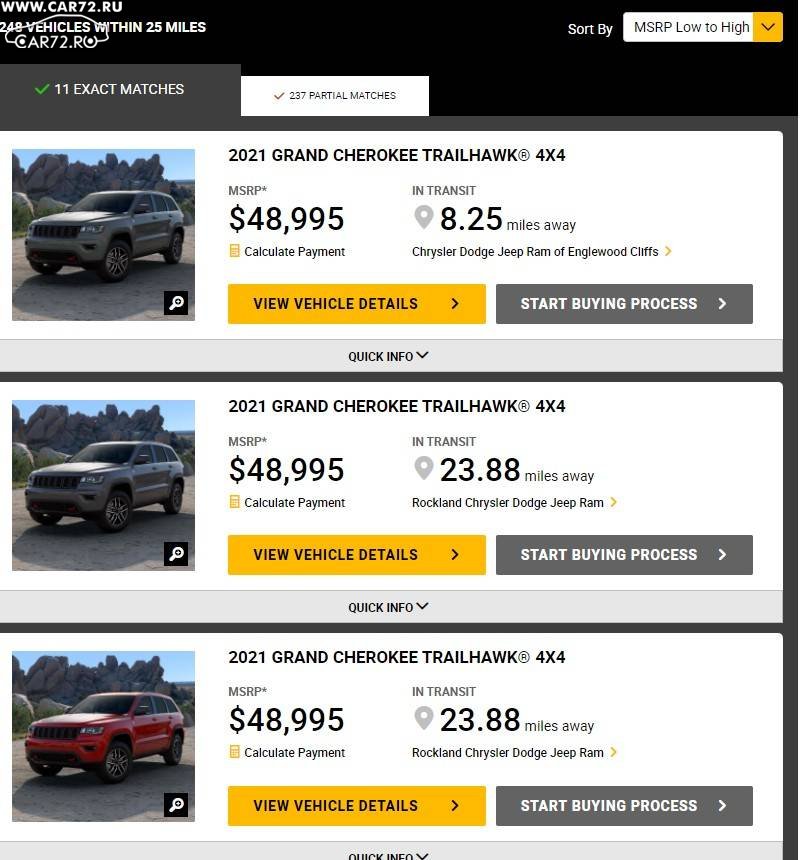Click chevron after Englewood Cliffs dealer name
Image resolution: width=805 pixels, height=860 pixels.
tap(668, 251)
